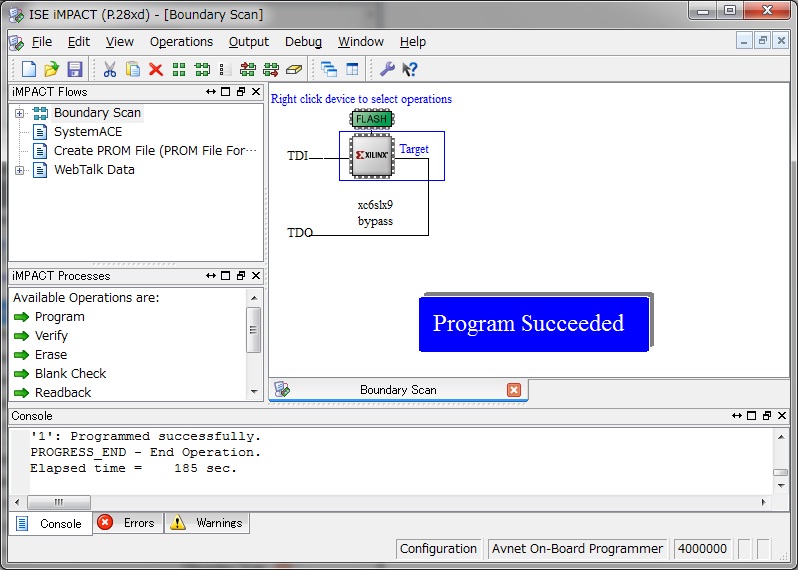The image size is (798, 570).
Task: Click the four green squares toolbar icon
Action: coord(179,69)
